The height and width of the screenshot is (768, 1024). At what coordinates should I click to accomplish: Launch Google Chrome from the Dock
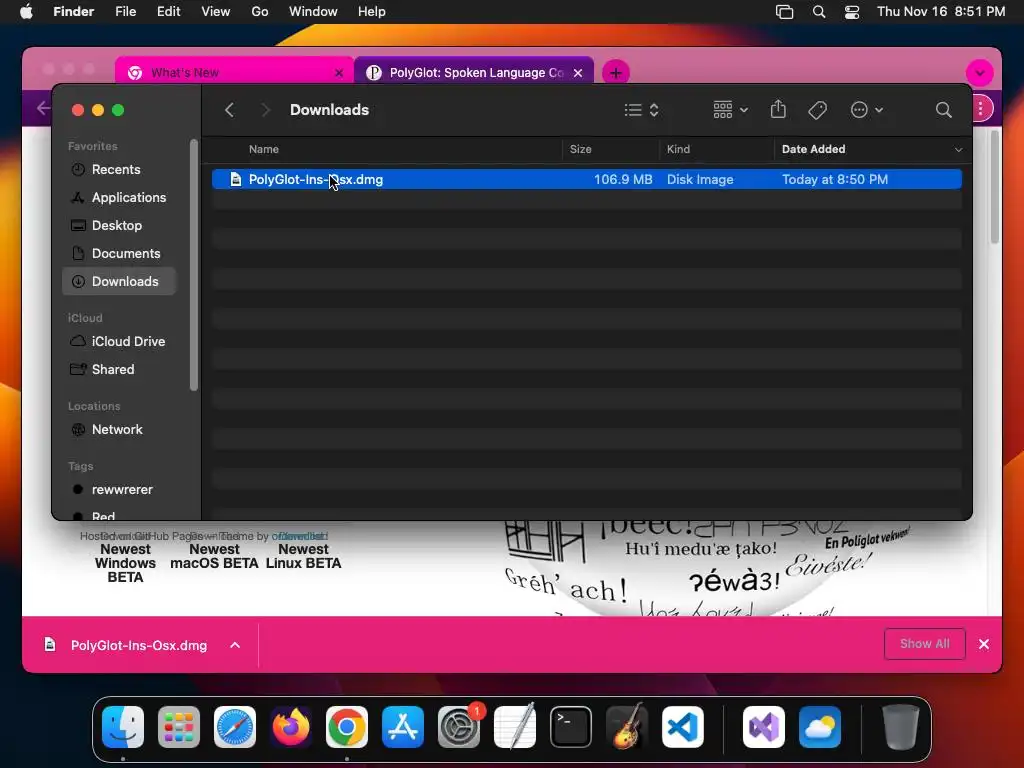click(x=347, y=727)
